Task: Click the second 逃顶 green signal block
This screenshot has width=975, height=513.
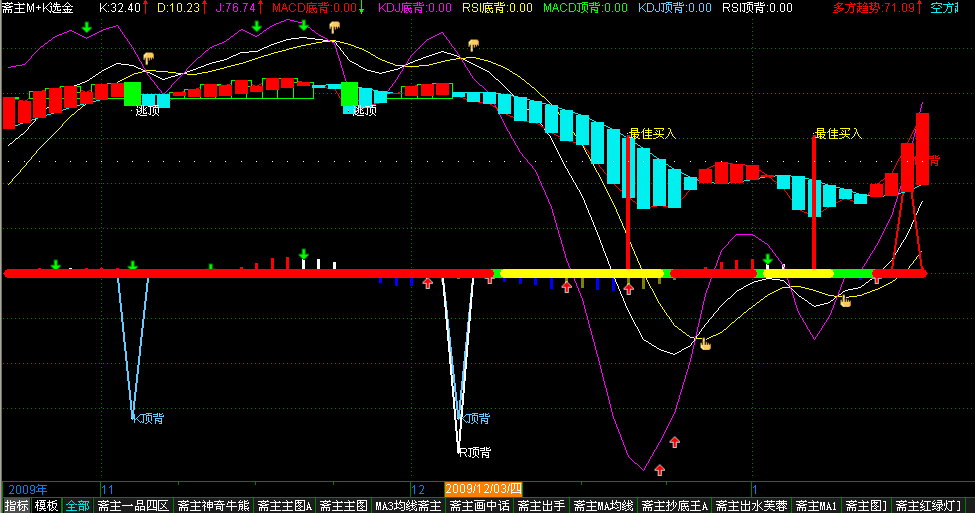Action: click(x=349, y=94)
